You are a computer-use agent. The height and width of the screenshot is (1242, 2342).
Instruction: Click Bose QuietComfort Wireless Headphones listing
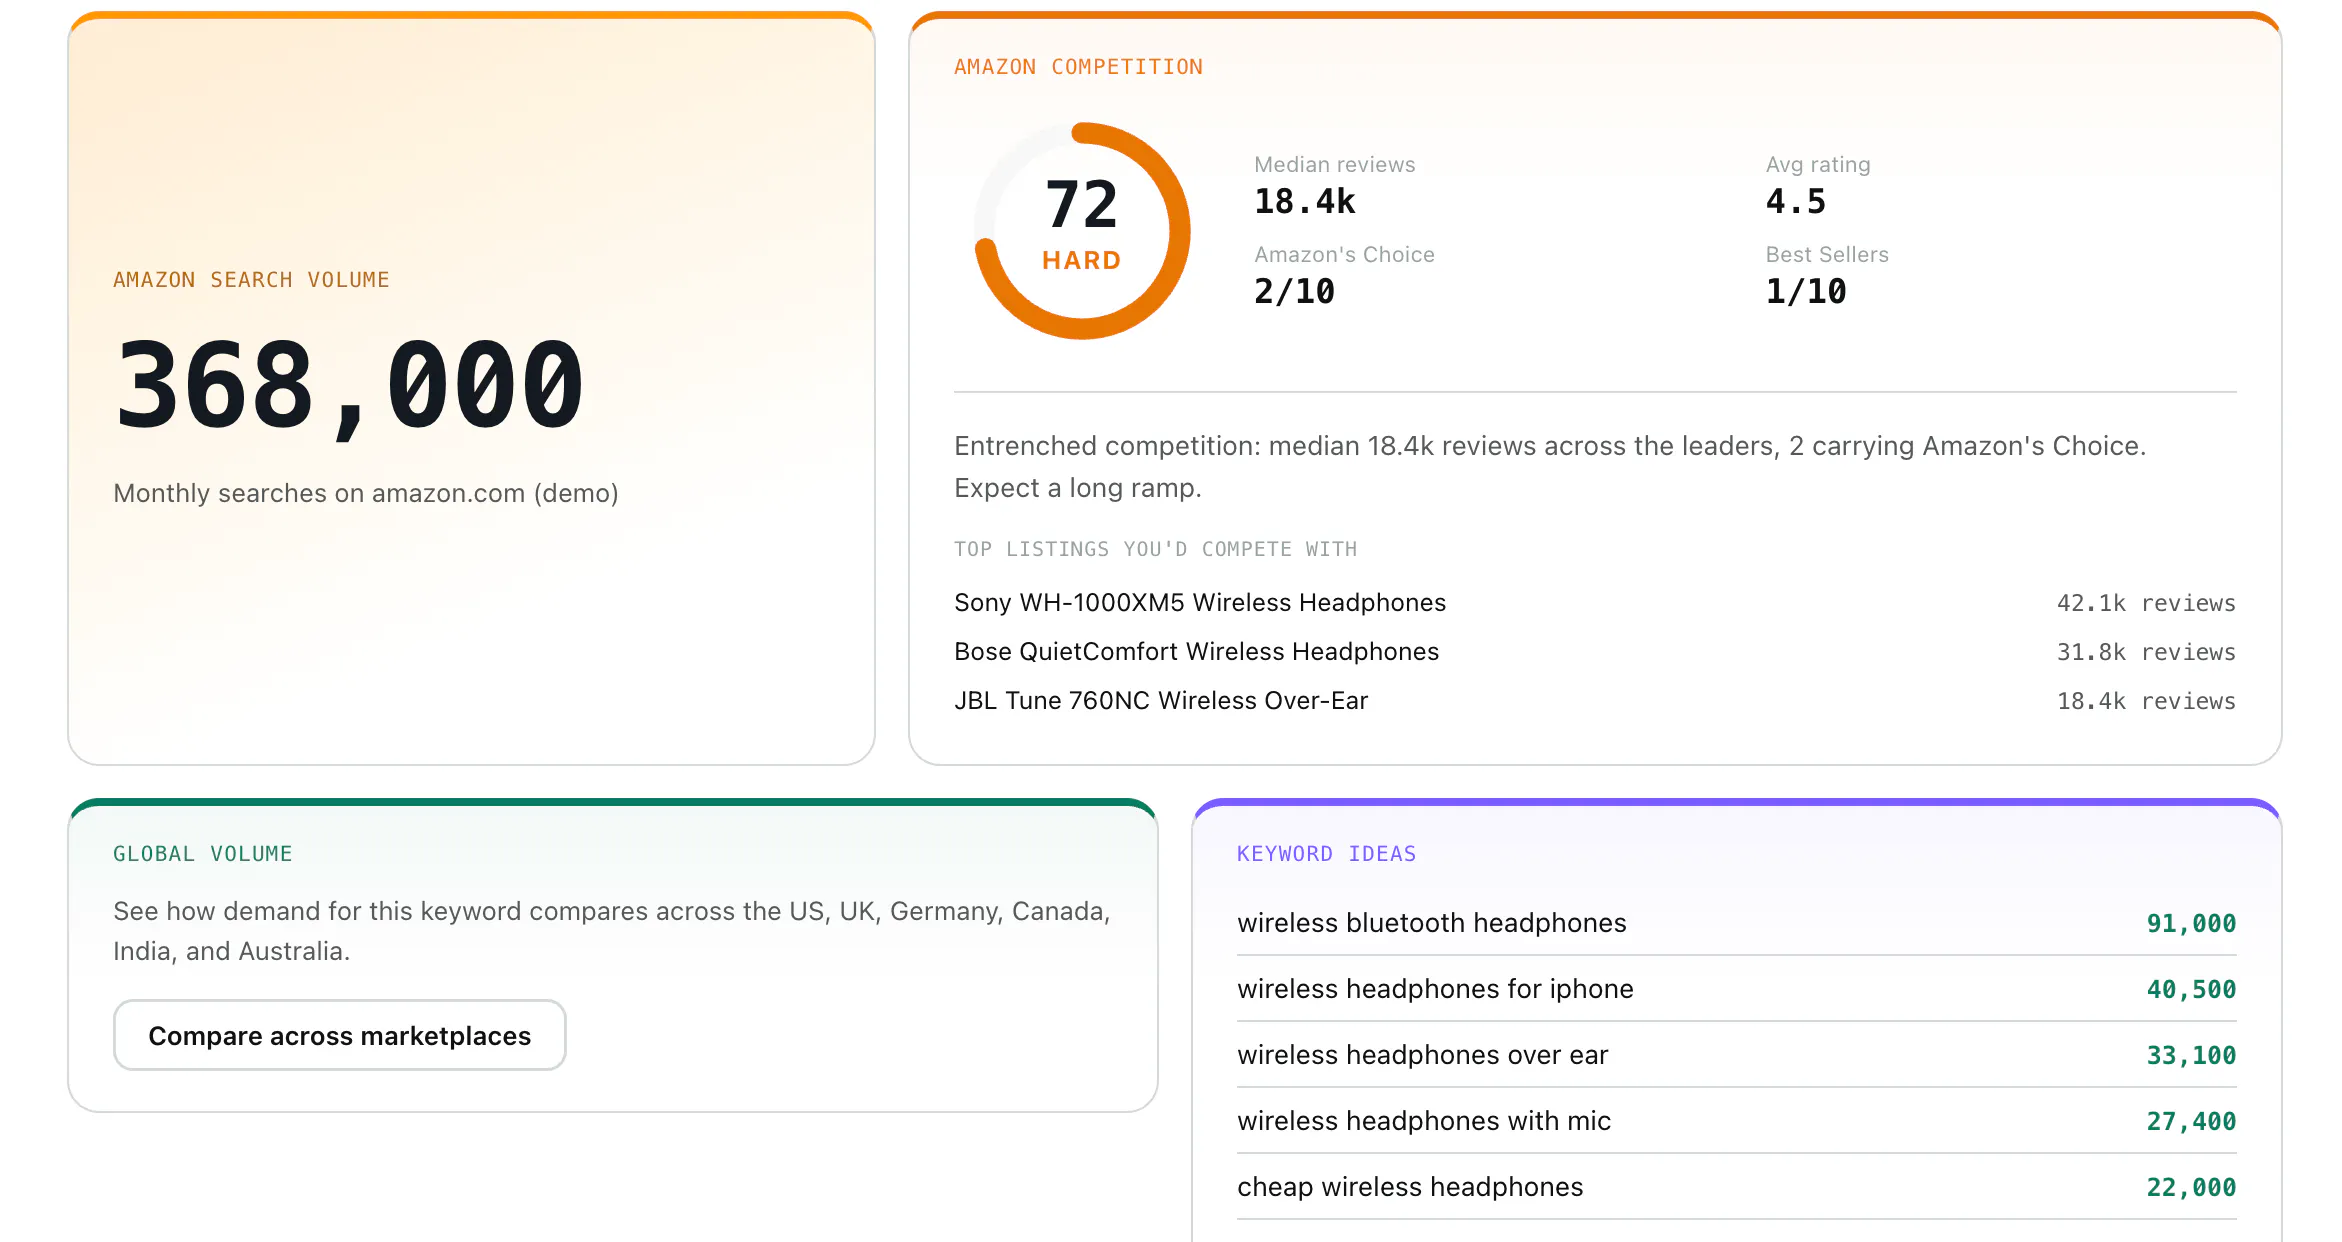[x=1196, y=651]
